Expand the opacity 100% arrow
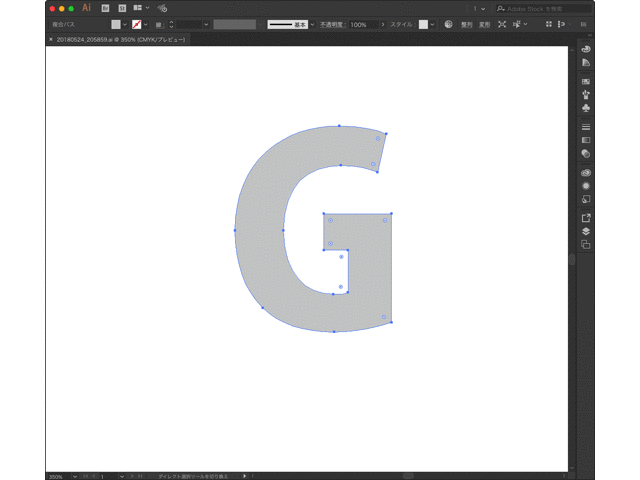Viewport: 640px width, 480px height. 382,25
